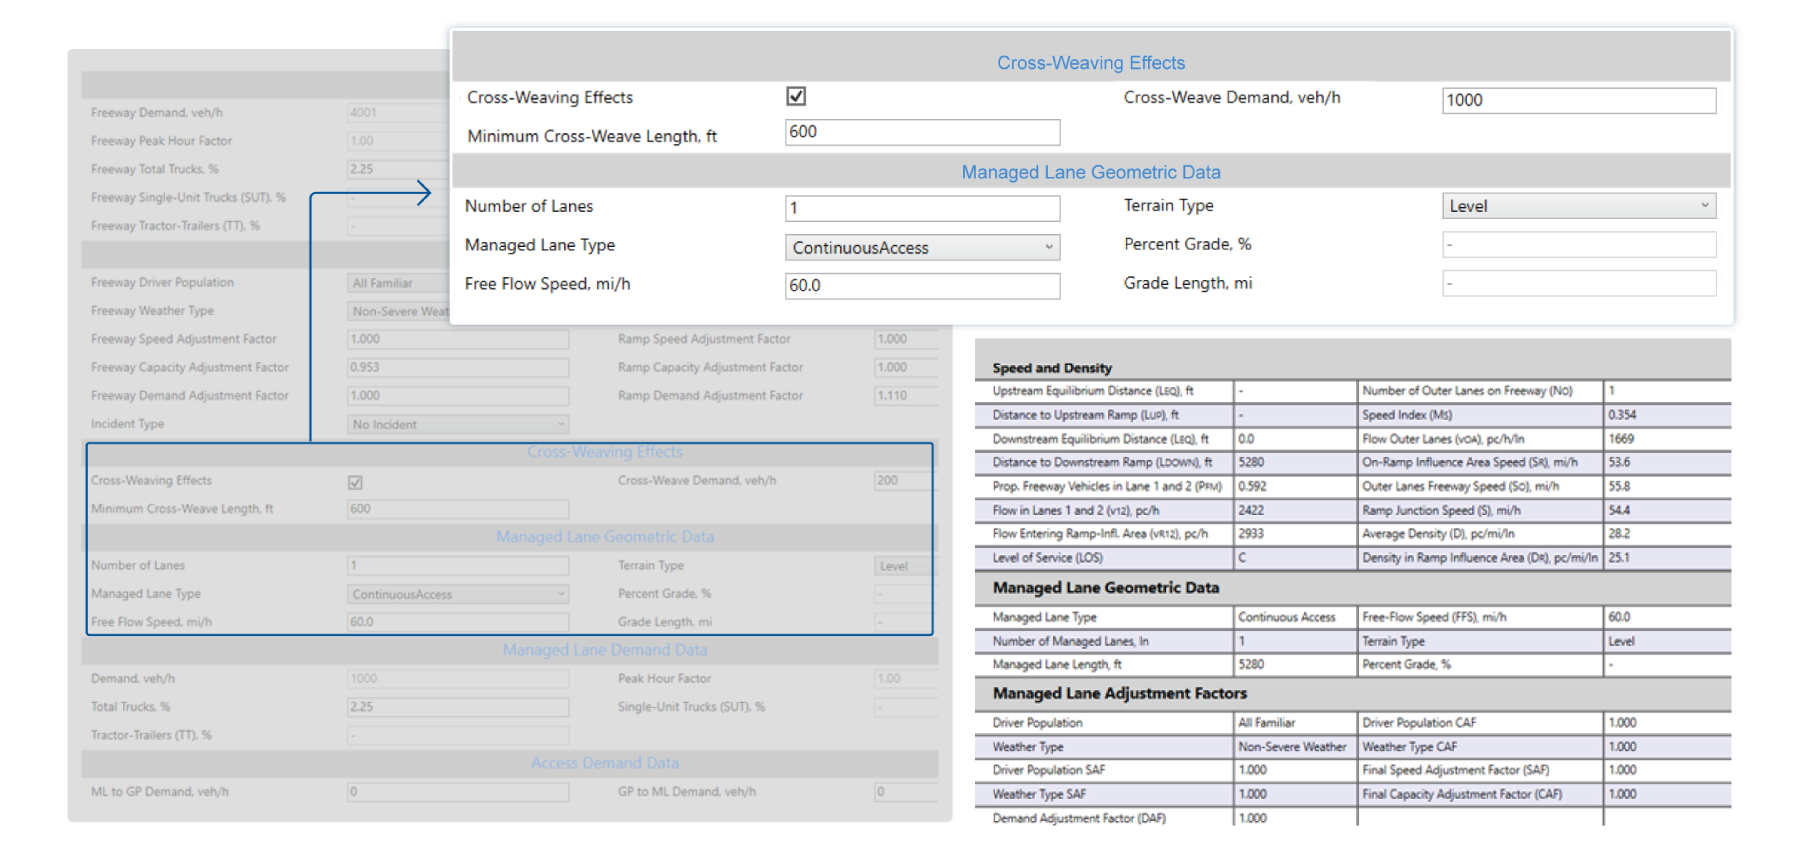This screenshot has width=1800, height=844.
Task: Select report Driver Population value All Familiar
Action: [1266, 723]
